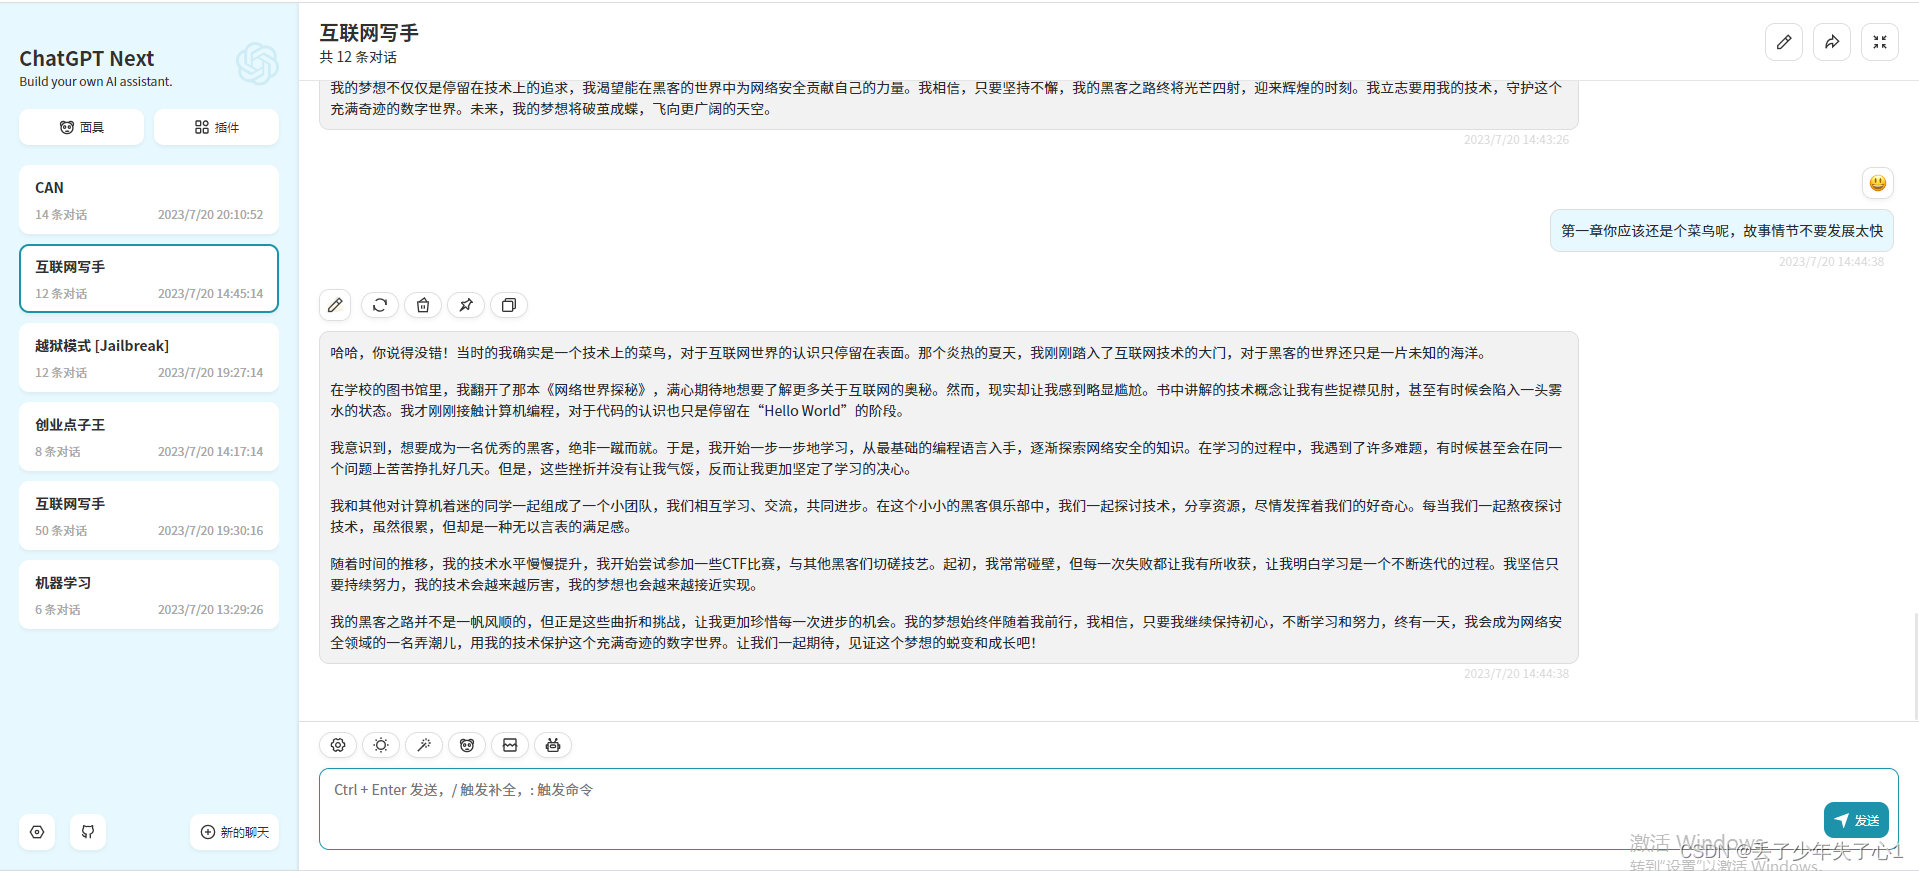Screen dimensions: 1919x871
Task: Toggle fullscreen chat window icon
Action: click(x=1880, y=42)
